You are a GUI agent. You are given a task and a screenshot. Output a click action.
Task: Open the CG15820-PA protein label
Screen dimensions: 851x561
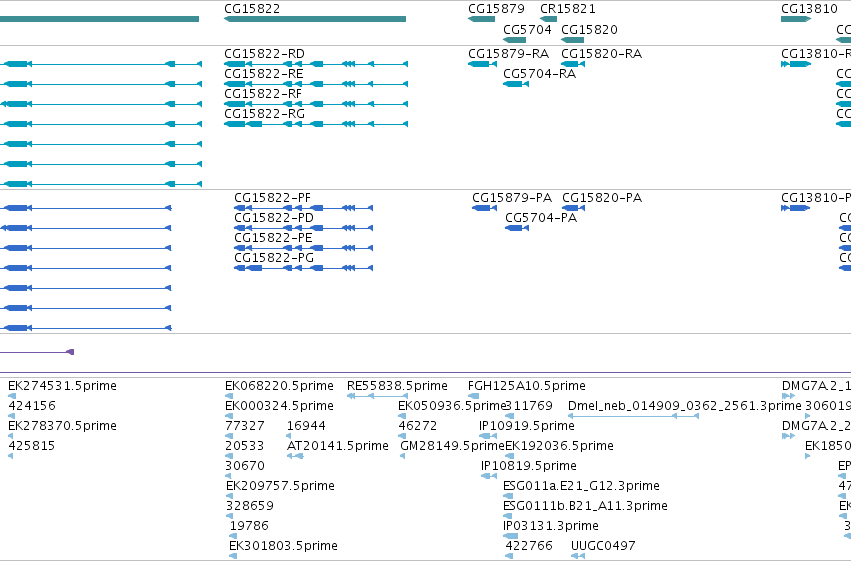pos(602,197)
